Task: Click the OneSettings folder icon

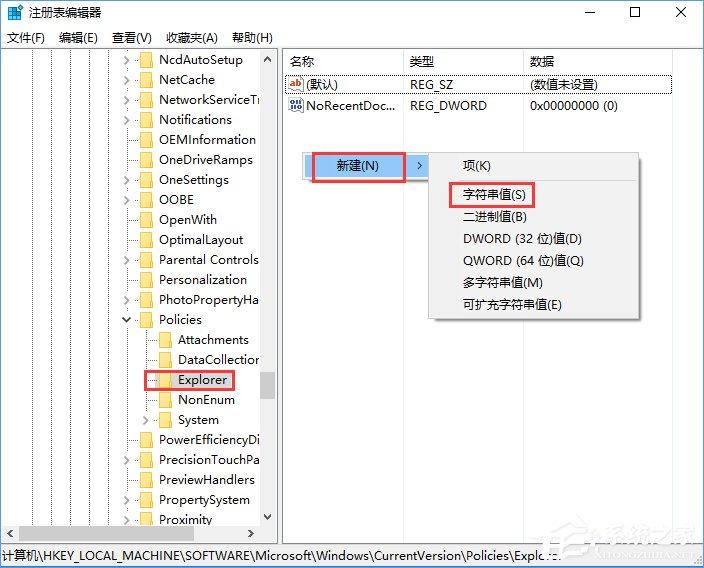Action: (146, 180)
